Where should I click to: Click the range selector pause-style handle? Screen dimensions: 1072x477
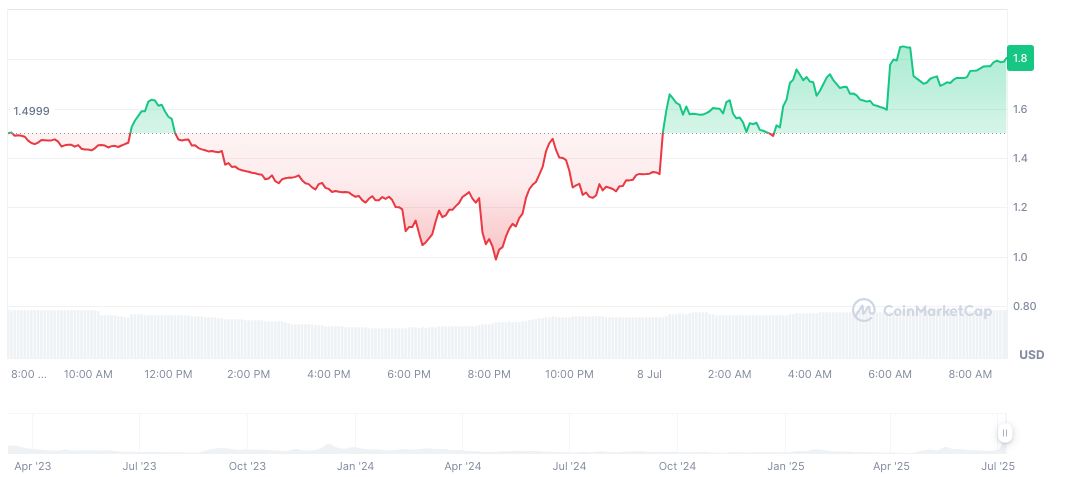coord(1004,433)
